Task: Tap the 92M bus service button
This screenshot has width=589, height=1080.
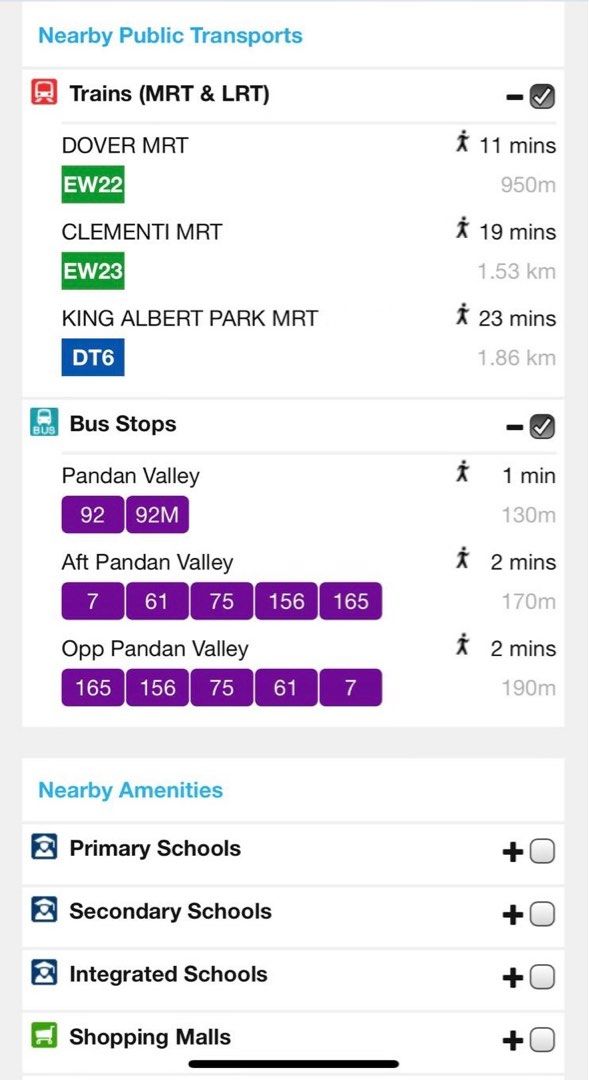Action: [x=157, y=515]
